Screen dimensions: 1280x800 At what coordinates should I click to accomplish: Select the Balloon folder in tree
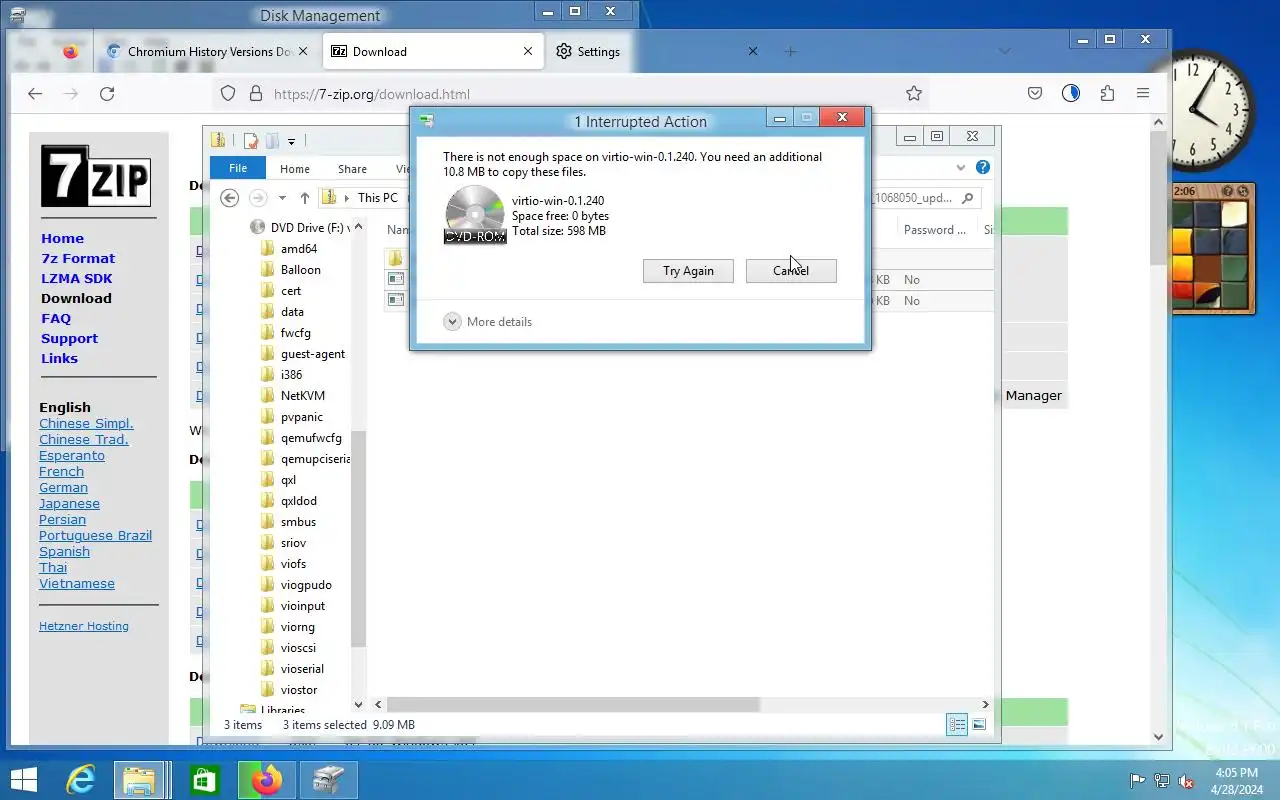click(x=301, y=270)
